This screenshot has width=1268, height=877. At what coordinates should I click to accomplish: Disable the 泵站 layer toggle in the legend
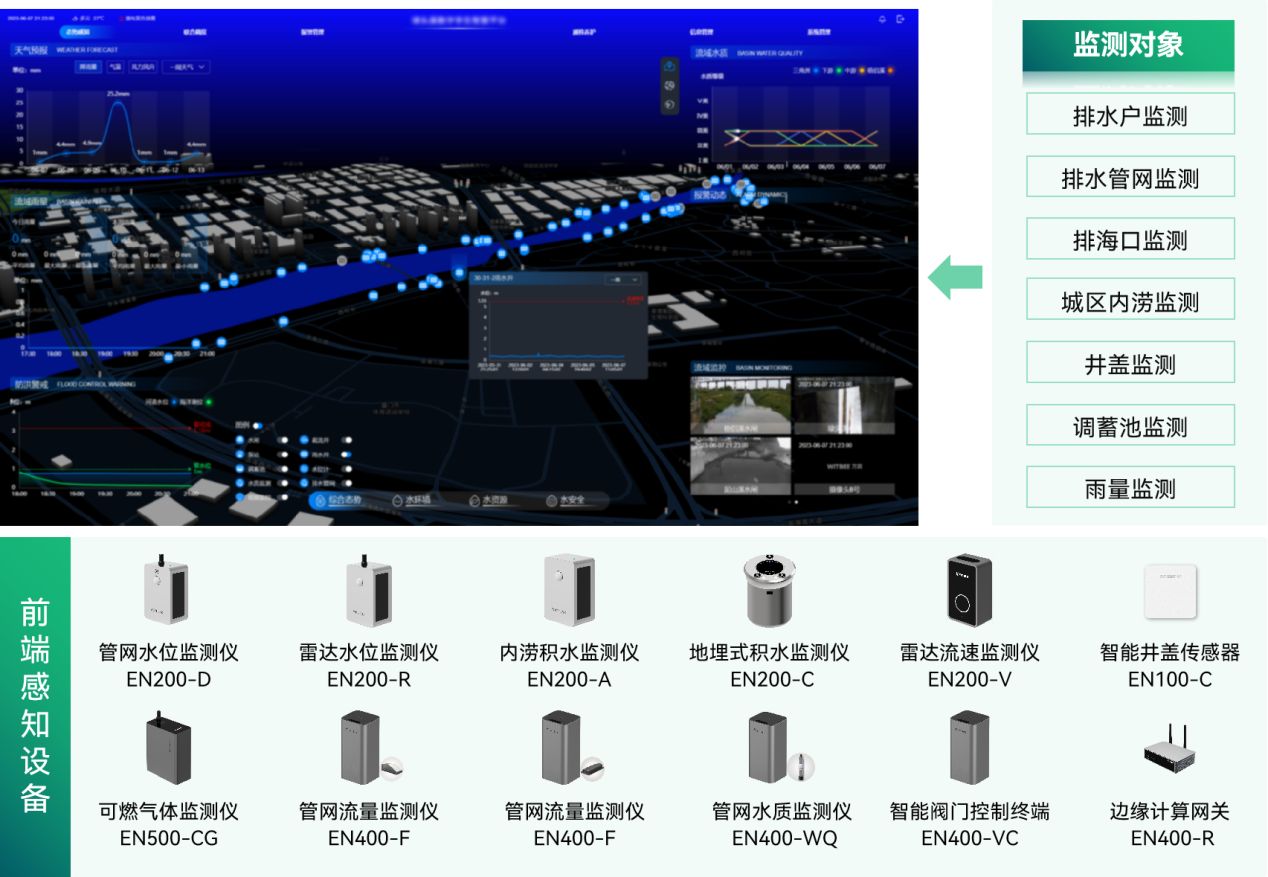282,455
